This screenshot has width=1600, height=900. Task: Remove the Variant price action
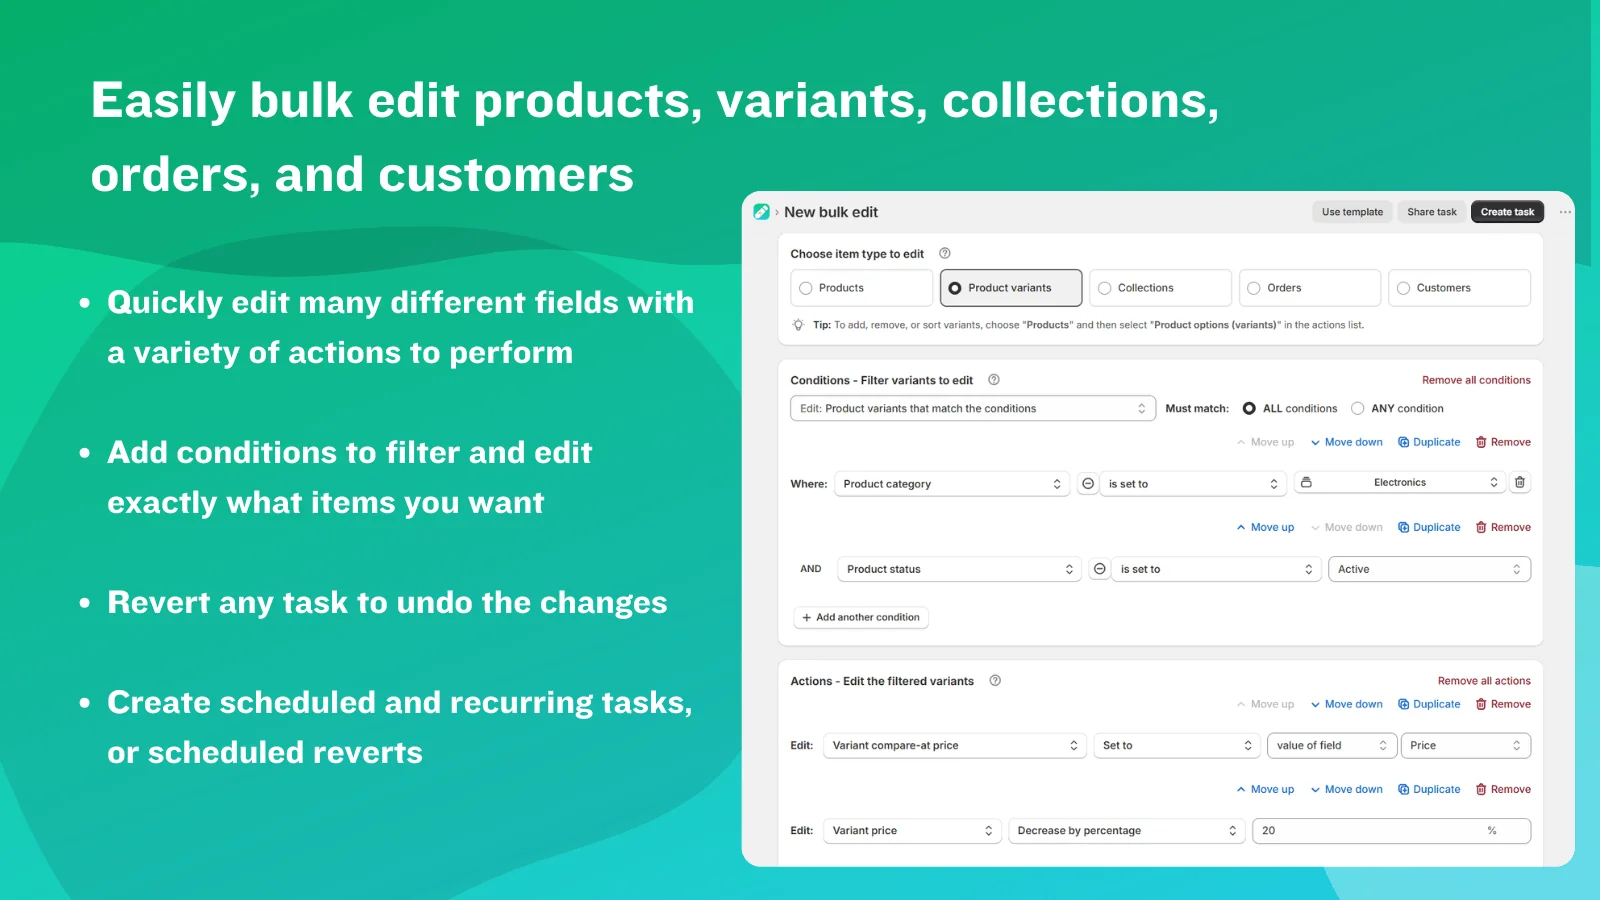coord(1503,789)
